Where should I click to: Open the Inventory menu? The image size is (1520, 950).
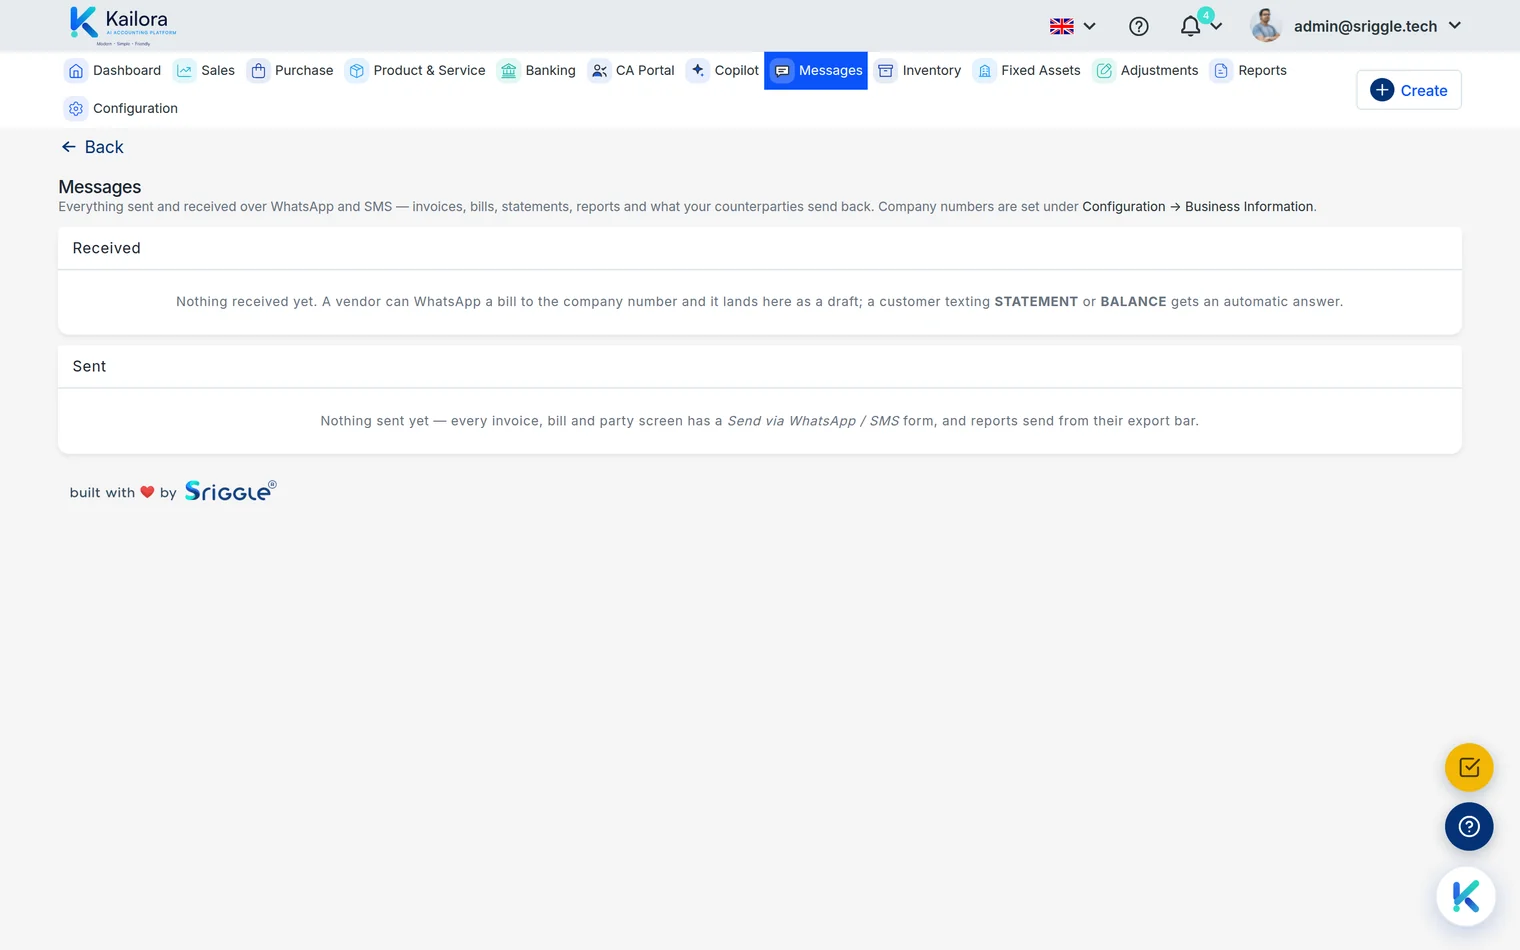click(919, 71)
